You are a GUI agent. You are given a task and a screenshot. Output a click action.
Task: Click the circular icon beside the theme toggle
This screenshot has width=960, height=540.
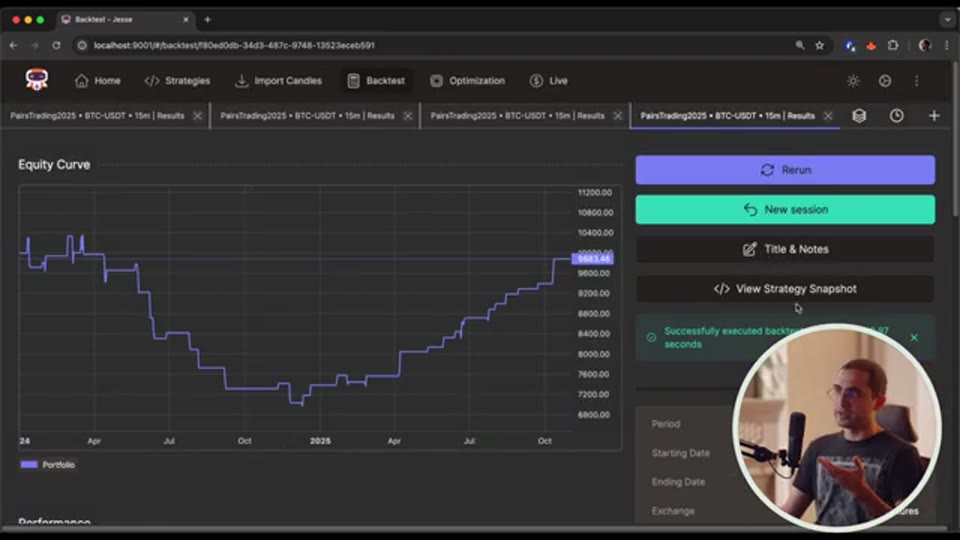tap(885, 81)
